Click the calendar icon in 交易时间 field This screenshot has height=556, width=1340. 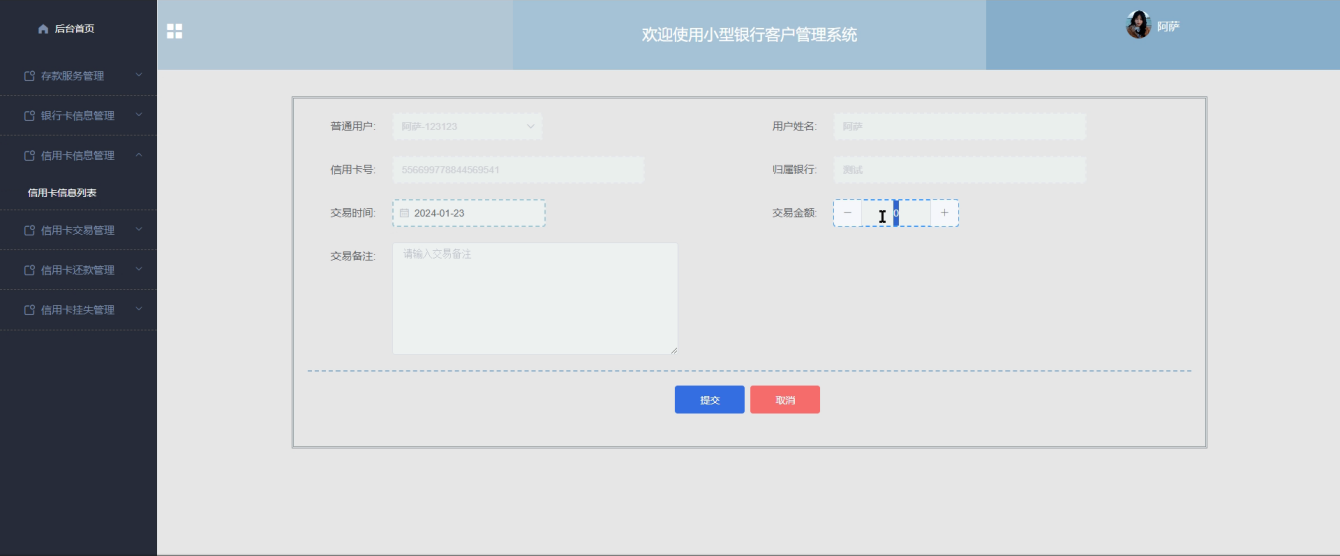[x=404, y=214]
